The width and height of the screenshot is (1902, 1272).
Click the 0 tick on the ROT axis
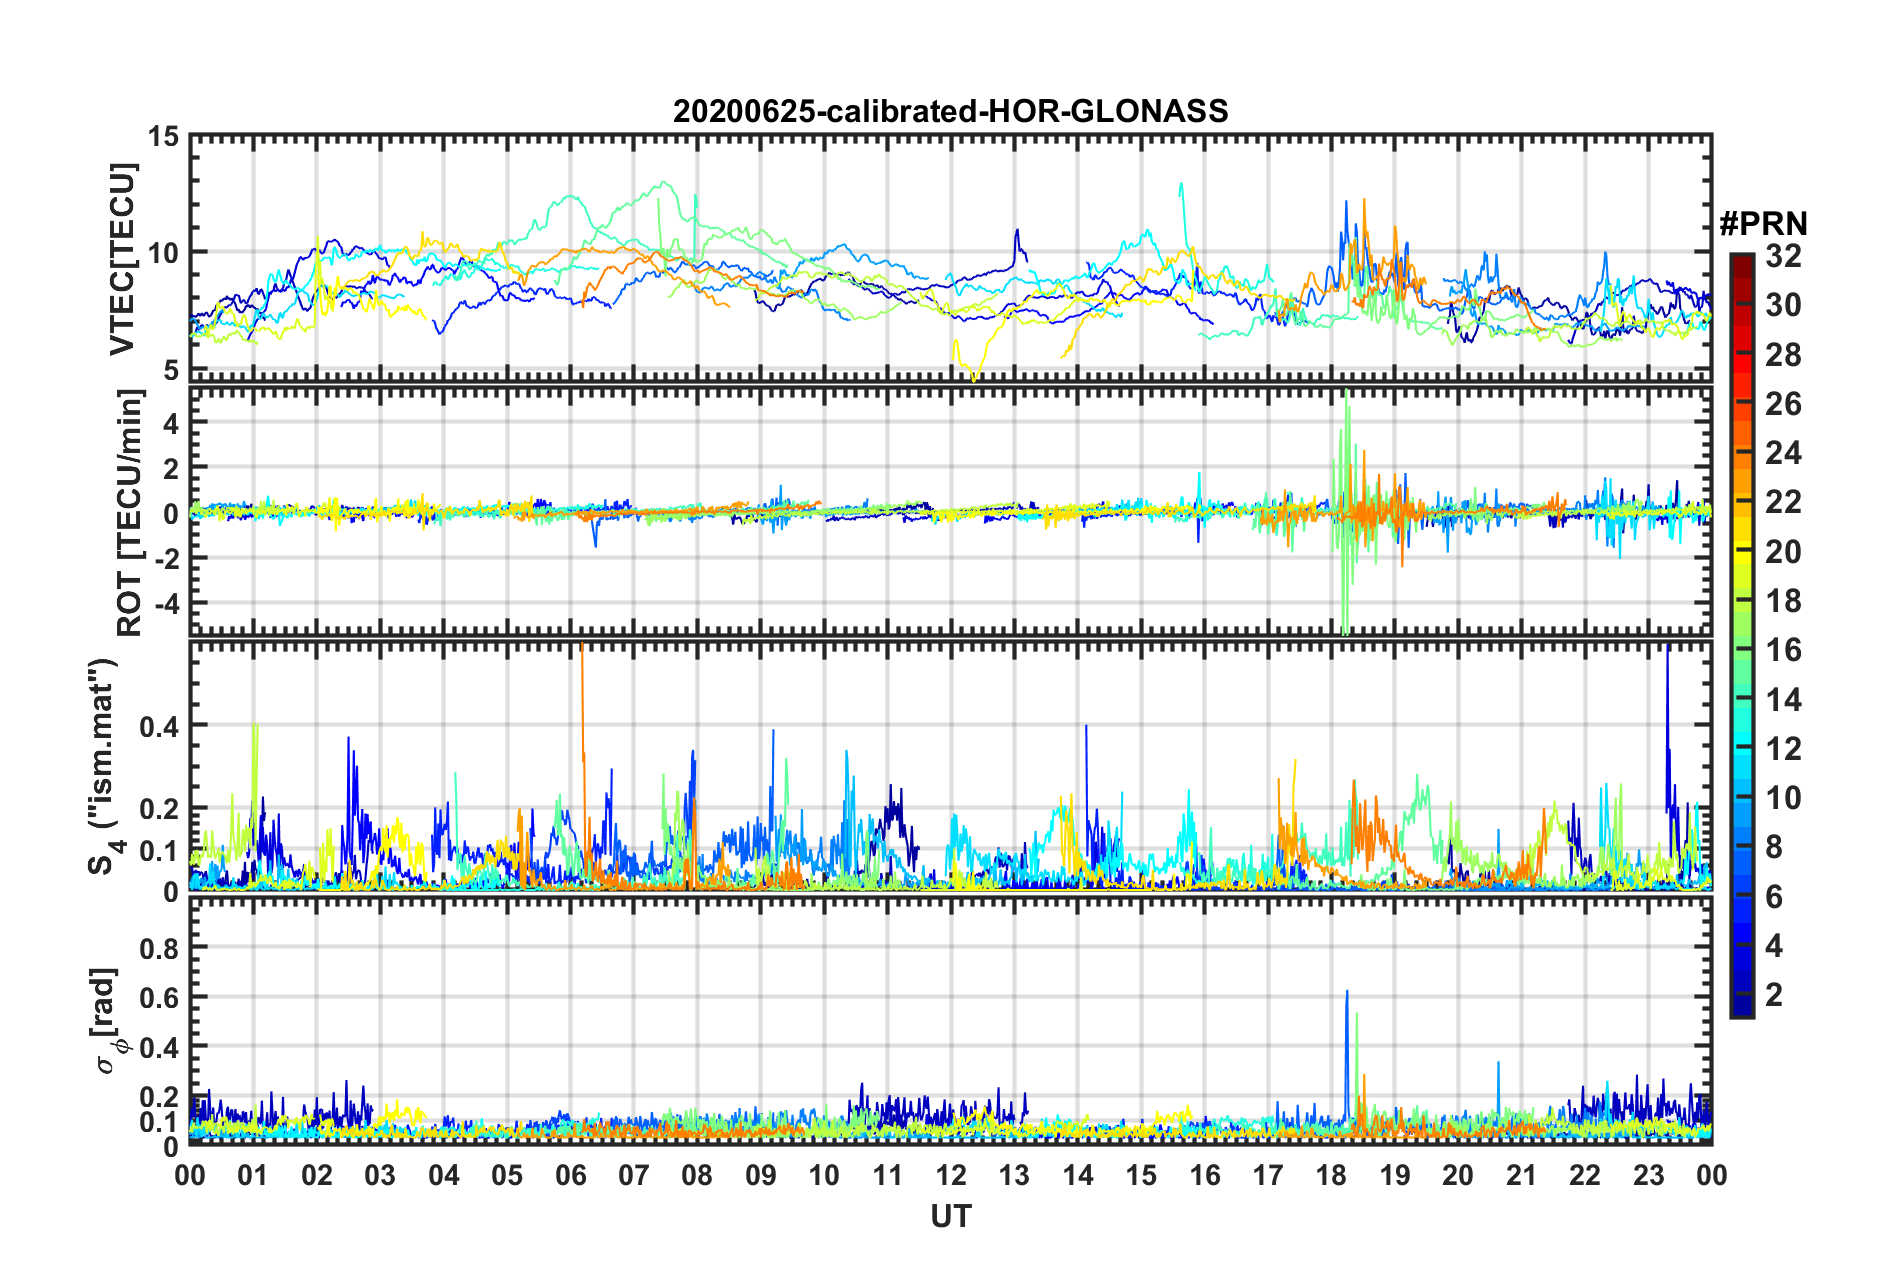[x=172, y=513]
